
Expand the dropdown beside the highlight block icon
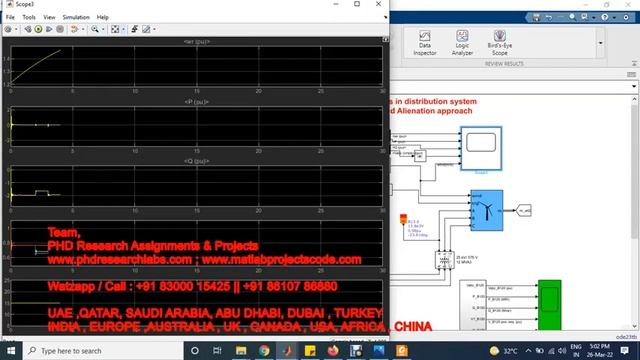83,29
